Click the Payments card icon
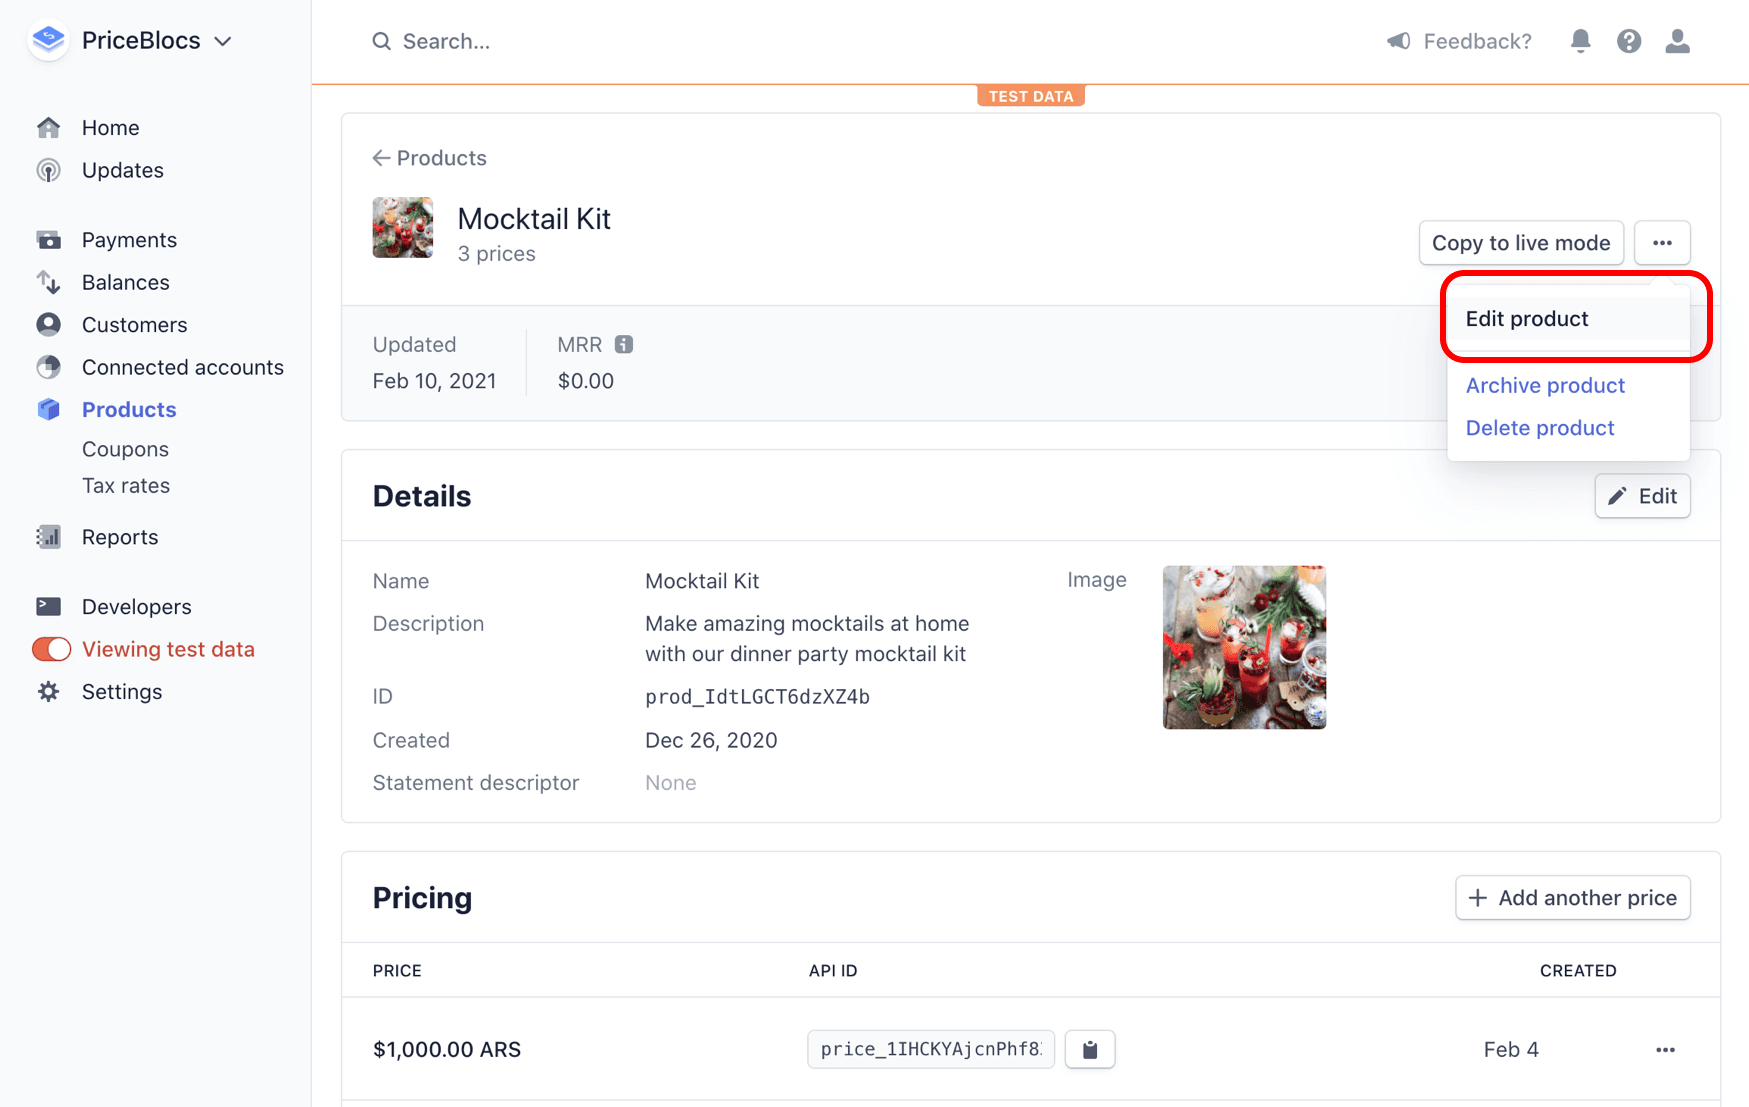This screenshot has width=1749, height=1107. coord(49,239)
